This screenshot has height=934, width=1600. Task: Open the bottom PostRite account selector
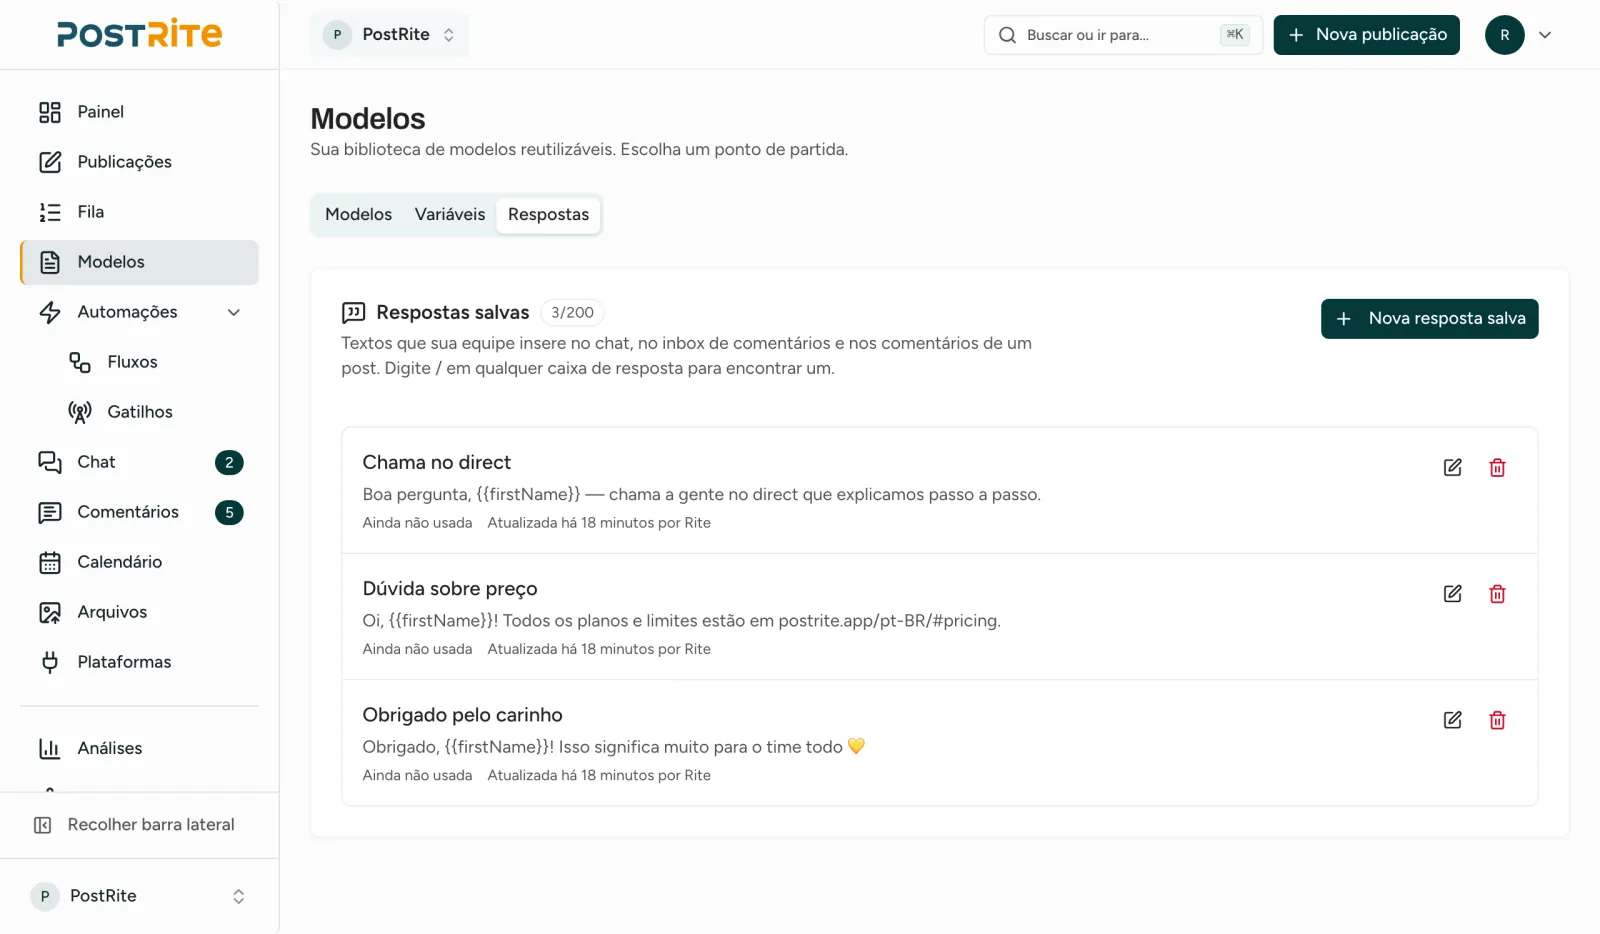139,896
